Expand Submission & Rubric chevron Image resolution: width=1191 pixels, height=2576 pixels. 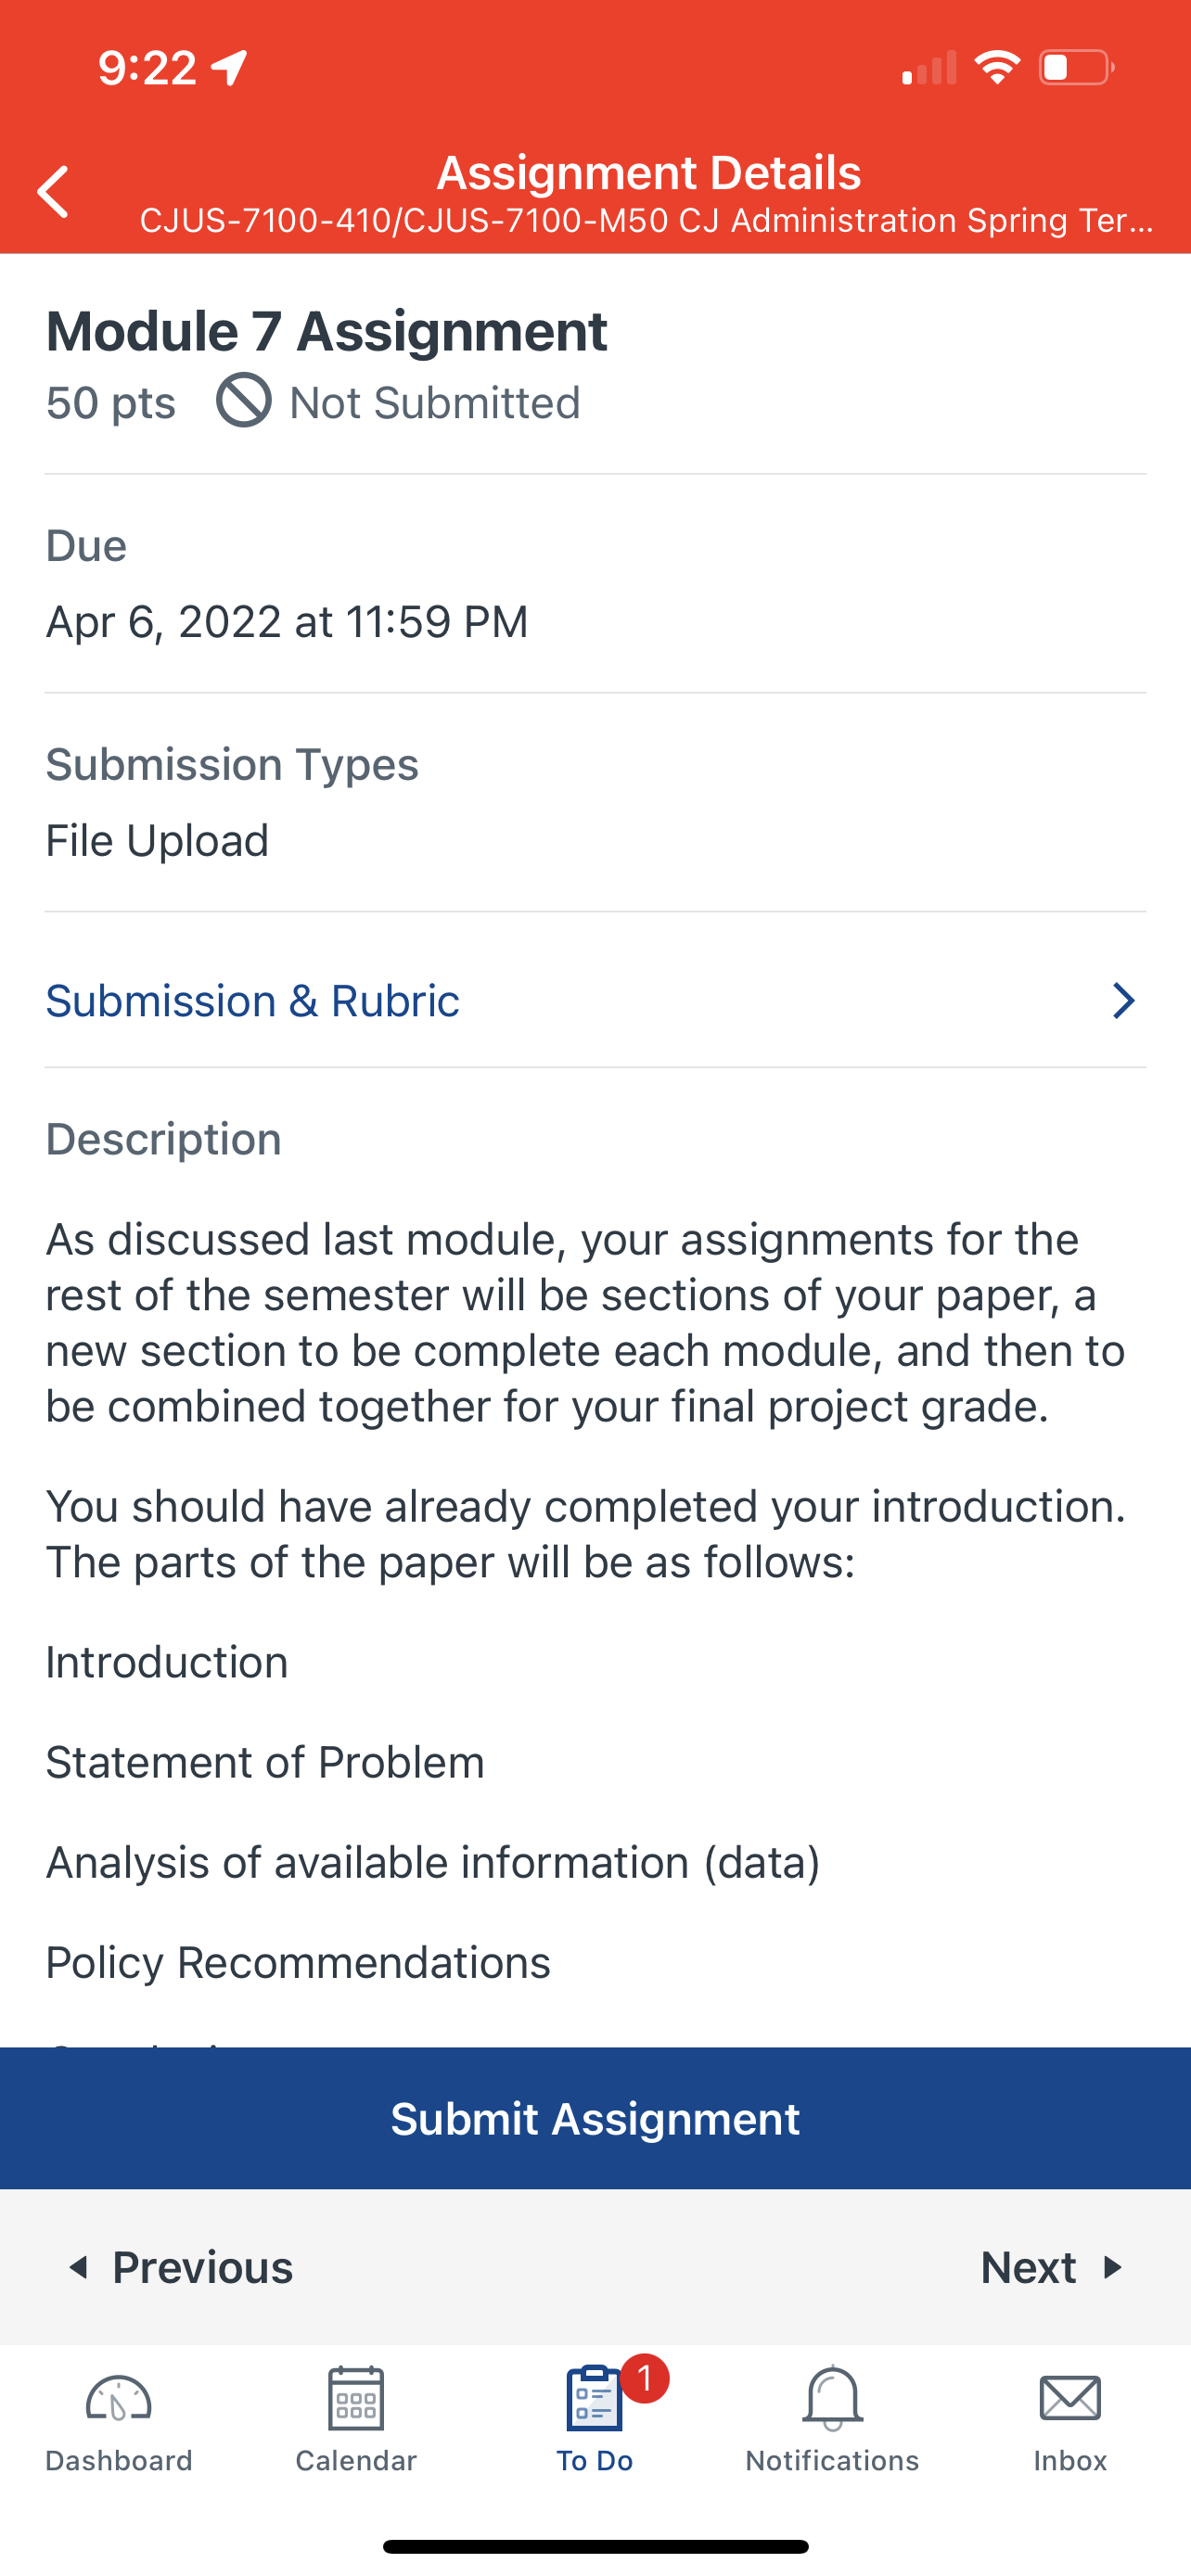click(x=1124, y=1001)
